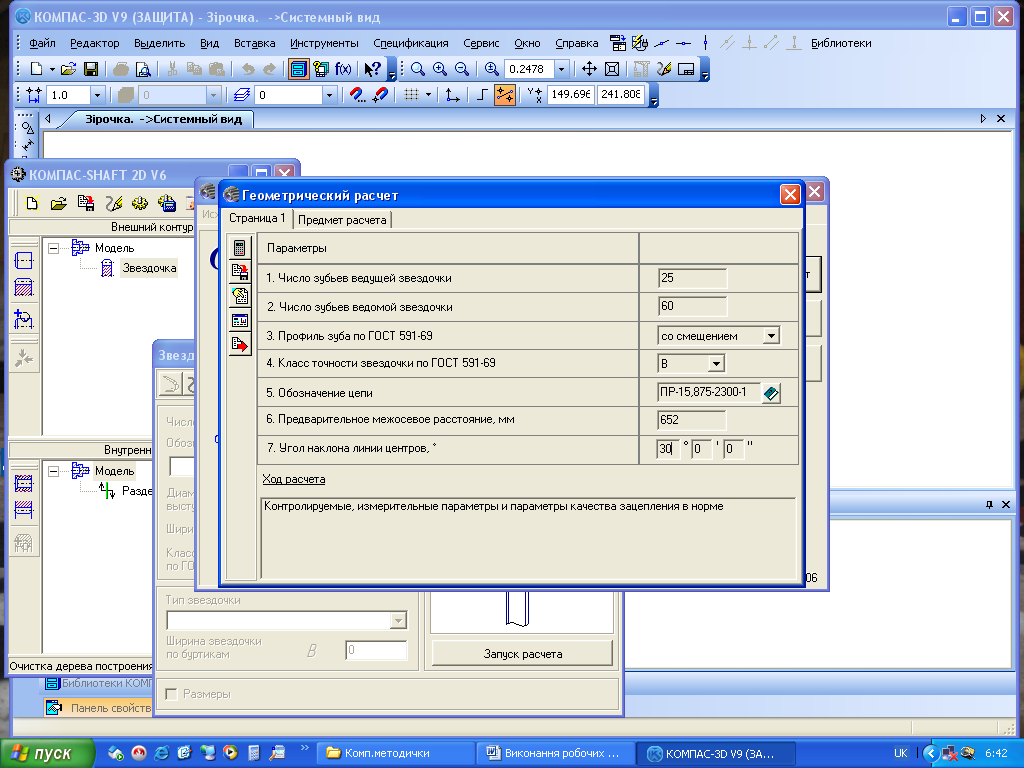
Task: Select the Страница 1 tab
Action: pos(257,218)
